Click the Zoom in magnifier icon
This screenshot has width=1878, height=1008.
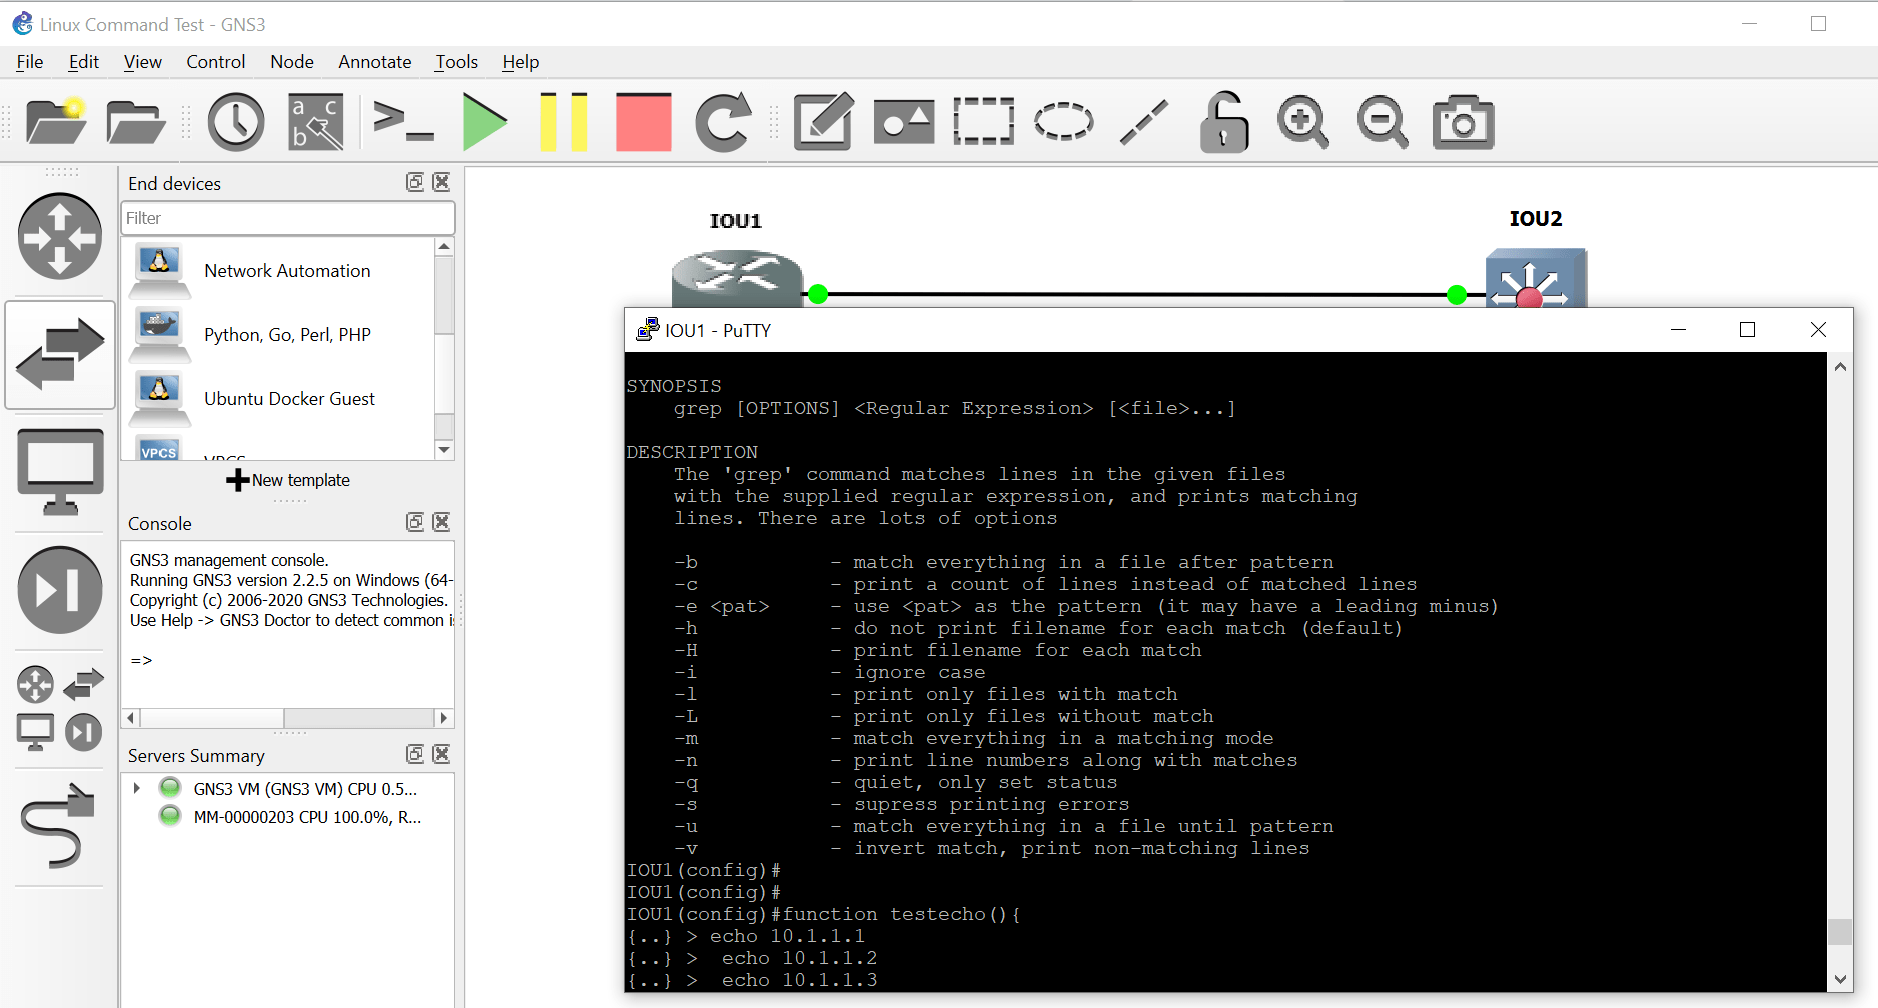click(x=1303, y=122)
